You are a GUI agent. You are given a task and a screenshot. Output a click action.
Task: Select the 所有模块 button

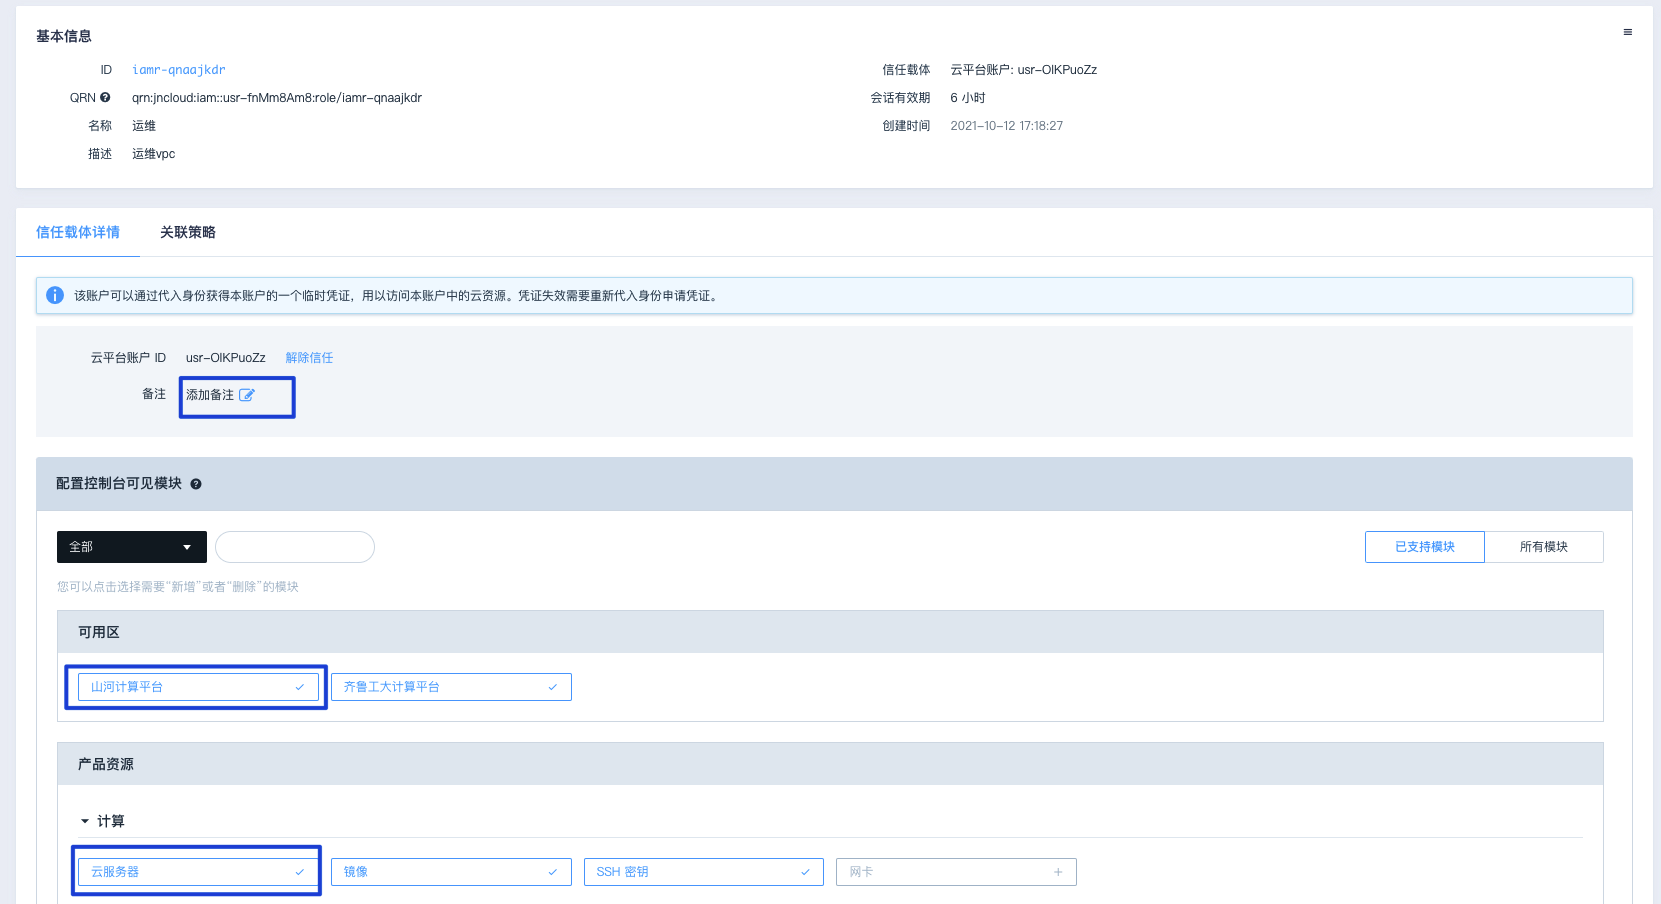(x=1544, y=547)
